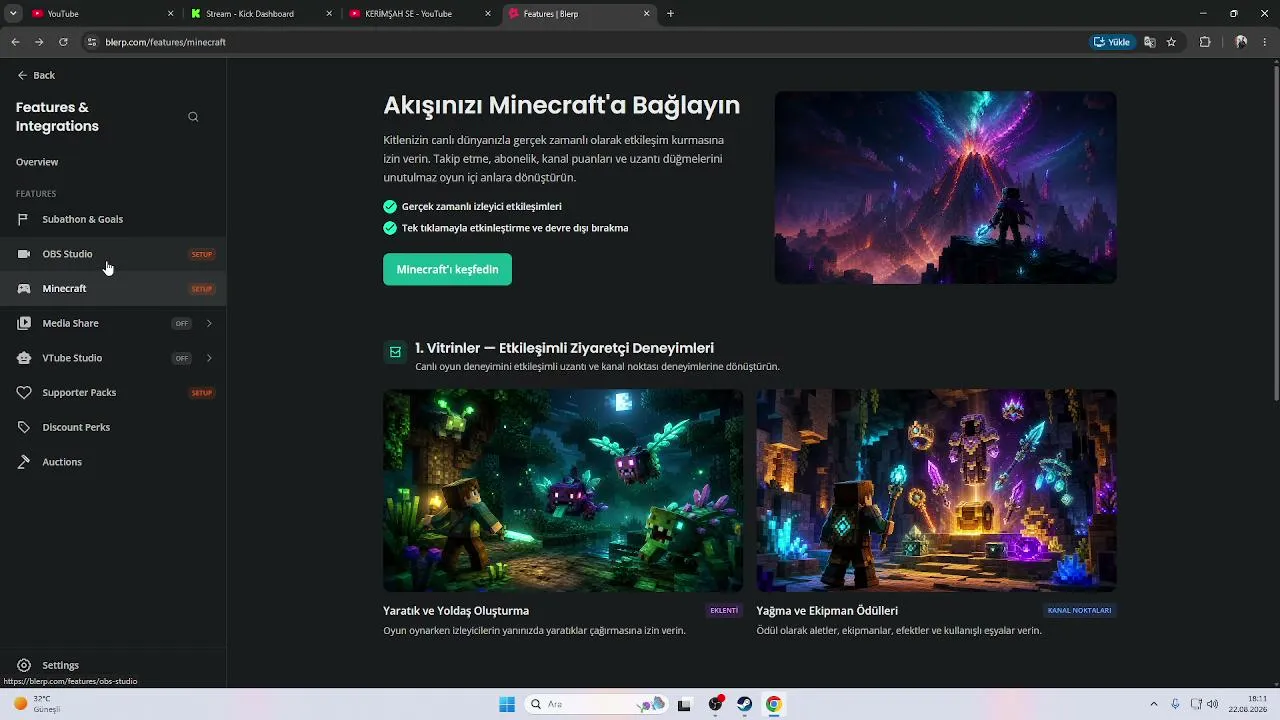This screenshot has height=720, width=1280.
Task: Click the Back arrow icon in sidebar
Action: (x=22, y=75)
